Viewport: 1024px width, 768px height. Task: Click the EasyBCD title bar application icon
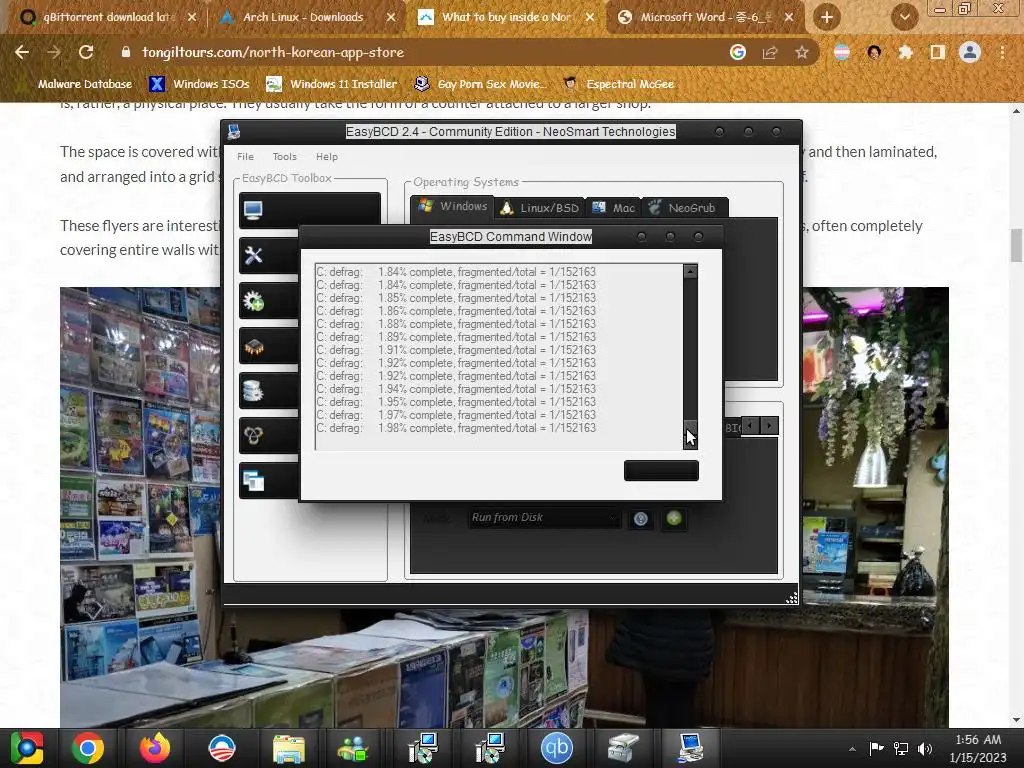click(x=234, y=132)
